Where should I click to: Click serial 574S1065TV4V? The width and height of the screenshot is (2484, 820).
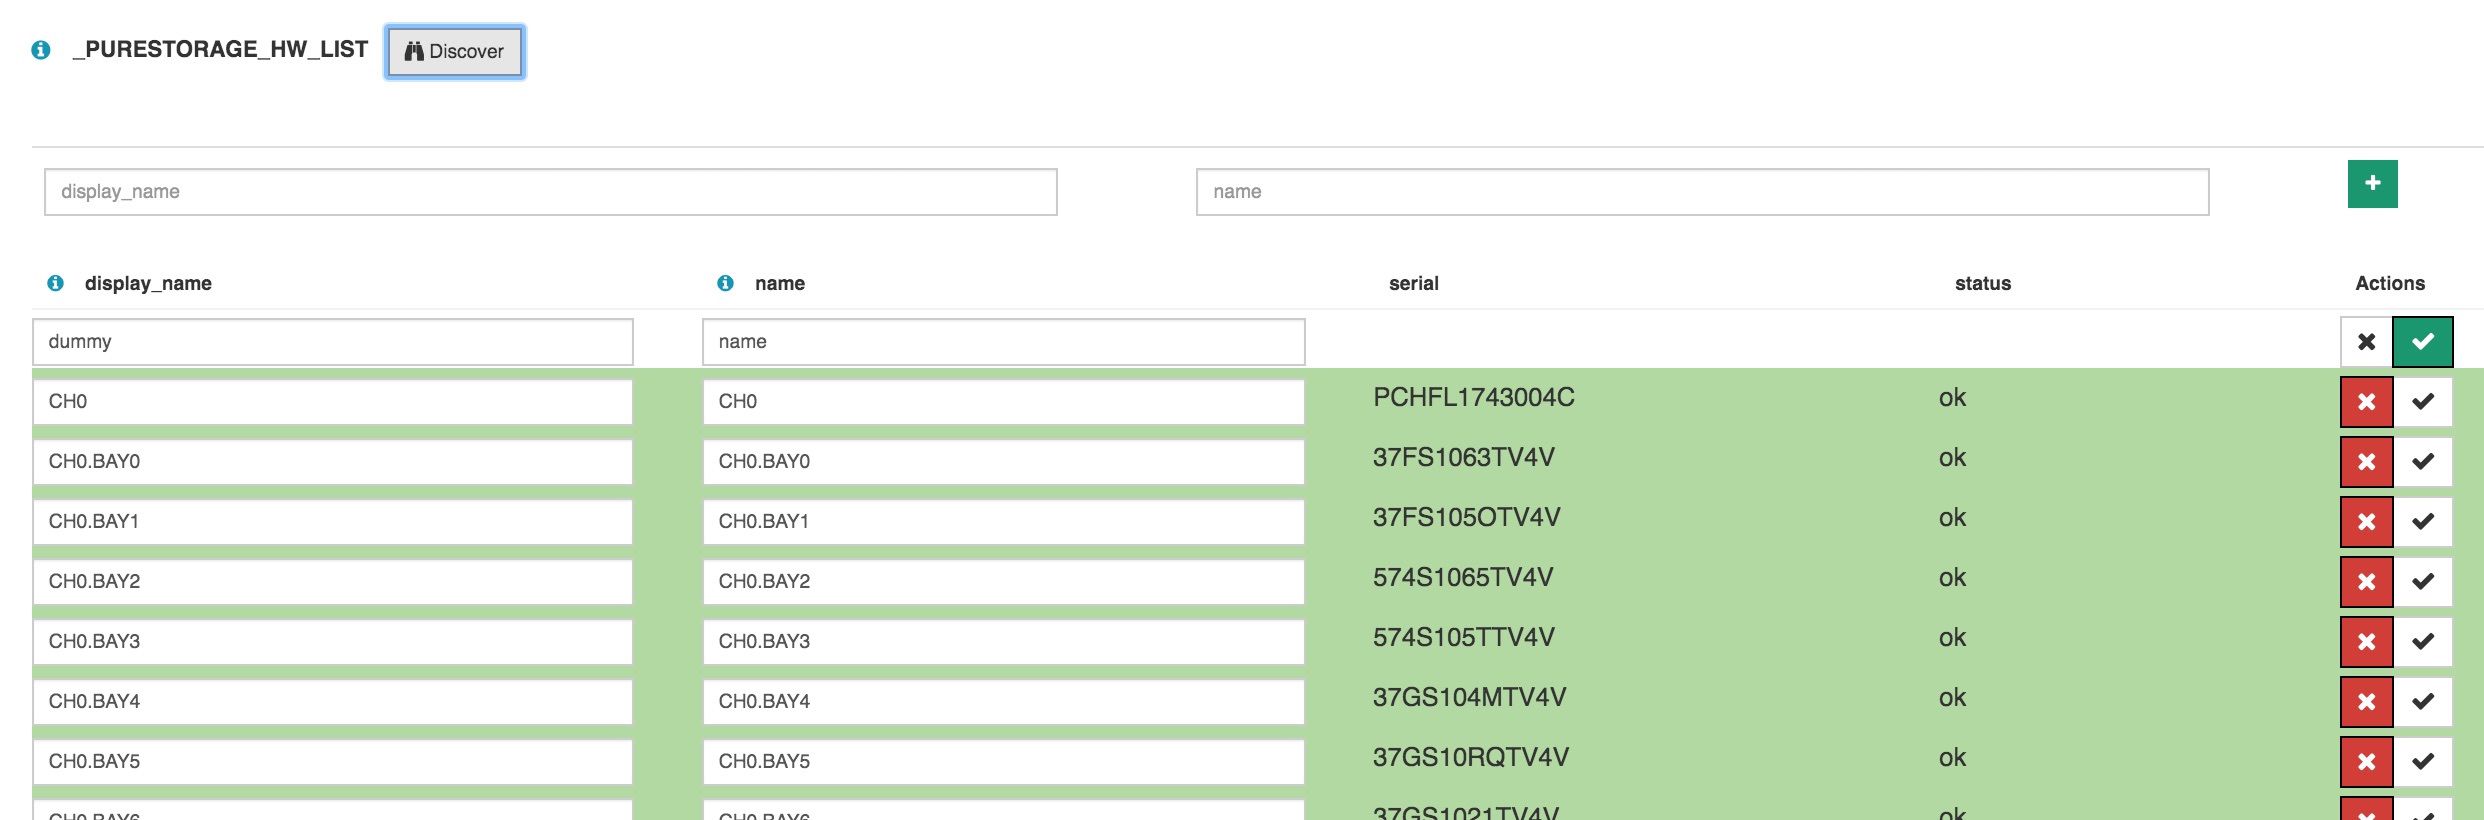[x=1463, y=578]
